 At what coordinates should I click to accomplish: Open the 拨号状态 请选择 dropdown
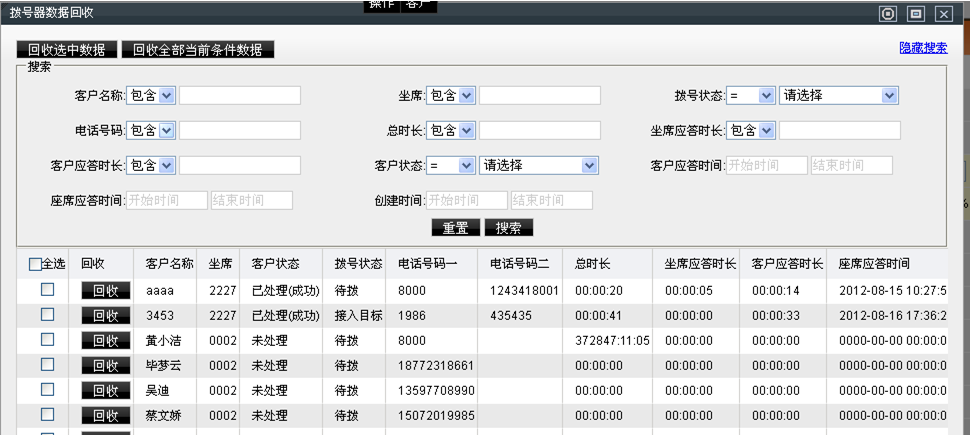coord(838,96)
